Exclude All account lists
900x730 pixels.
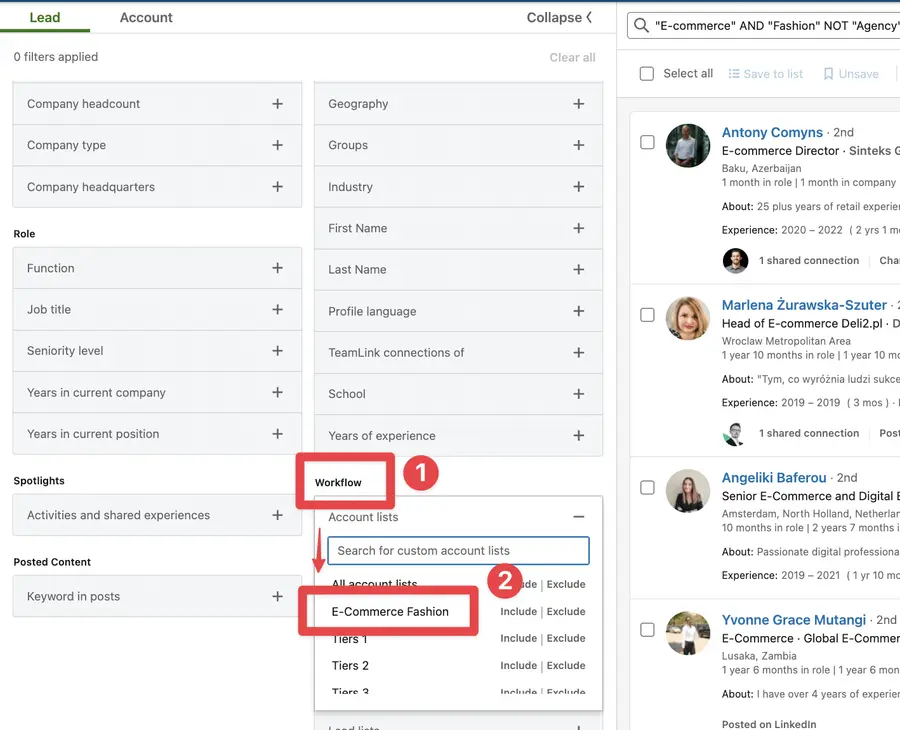(x=566, y=584)
